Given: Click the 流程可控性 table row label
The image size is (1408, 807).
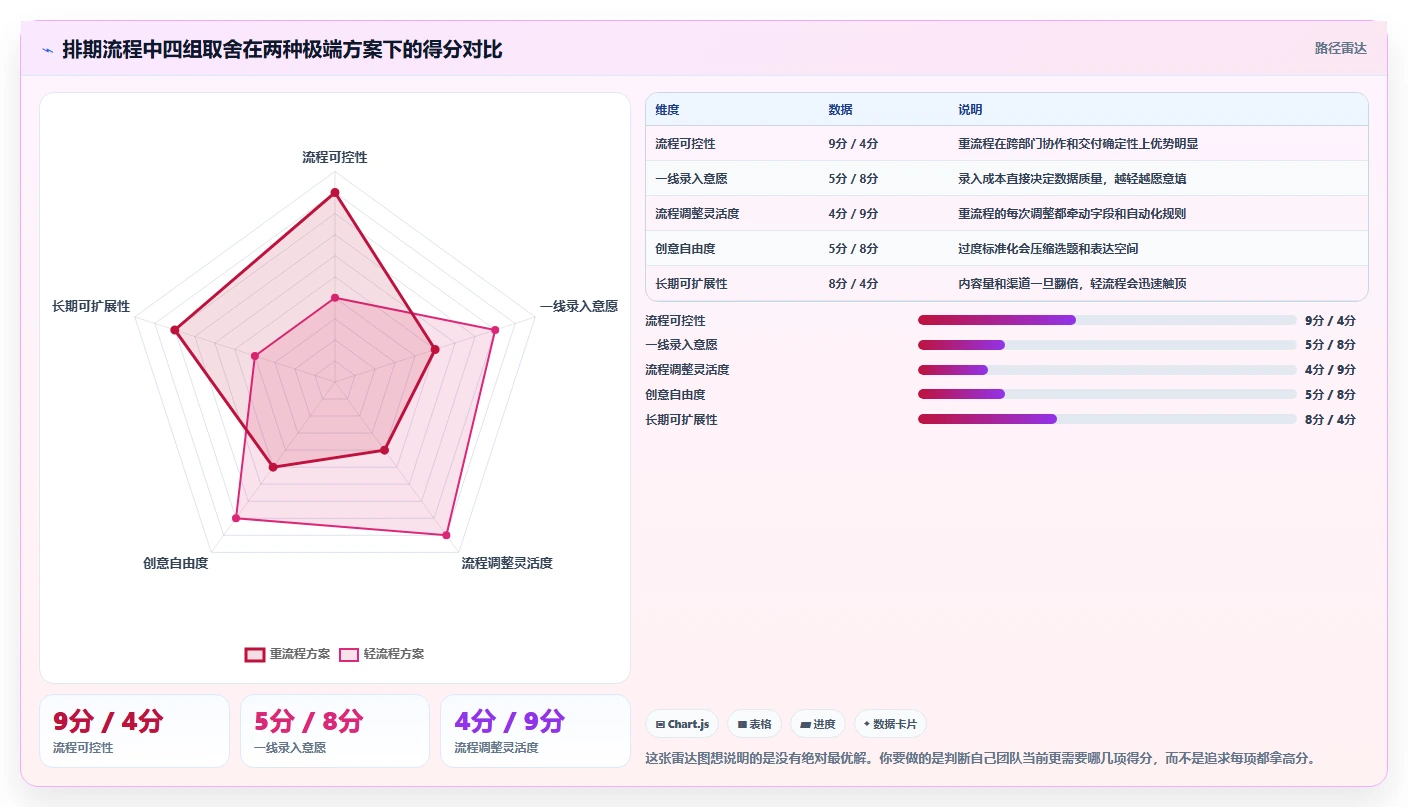Looking at the screenshot, I should (x=685, y=144).
